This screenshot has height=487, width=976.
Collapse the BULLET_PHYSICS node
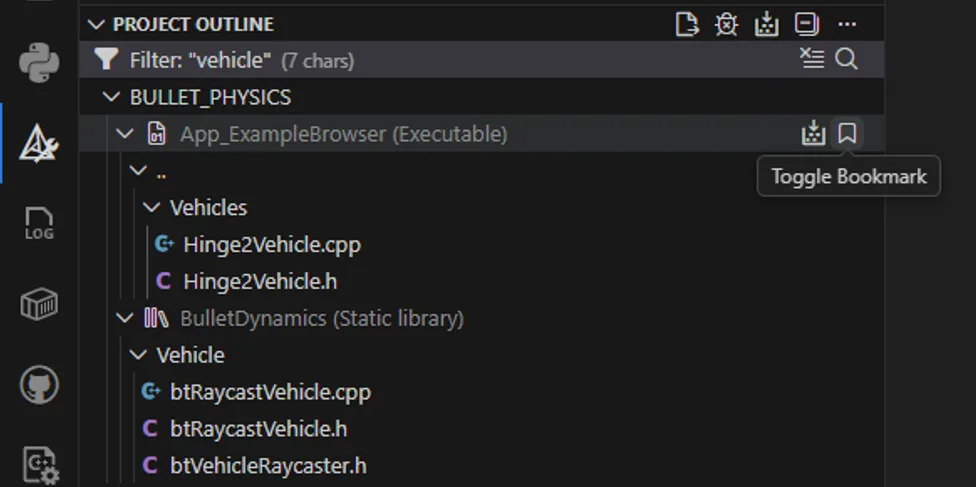coord(111,97)
